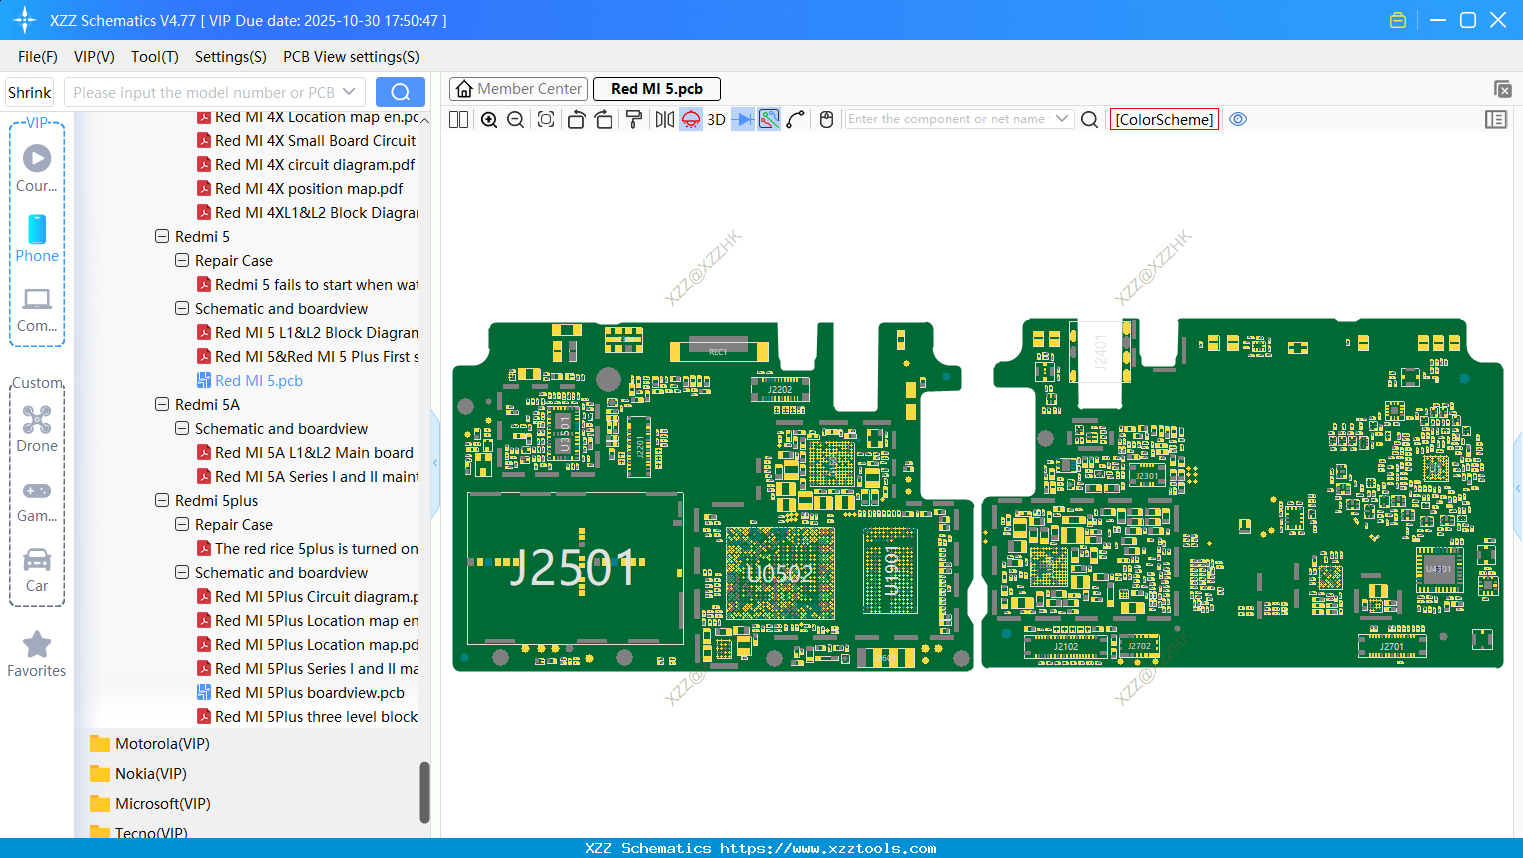Click the fit-to-screen icon
The image size is (1523, 858).
[x=546, y=120]
